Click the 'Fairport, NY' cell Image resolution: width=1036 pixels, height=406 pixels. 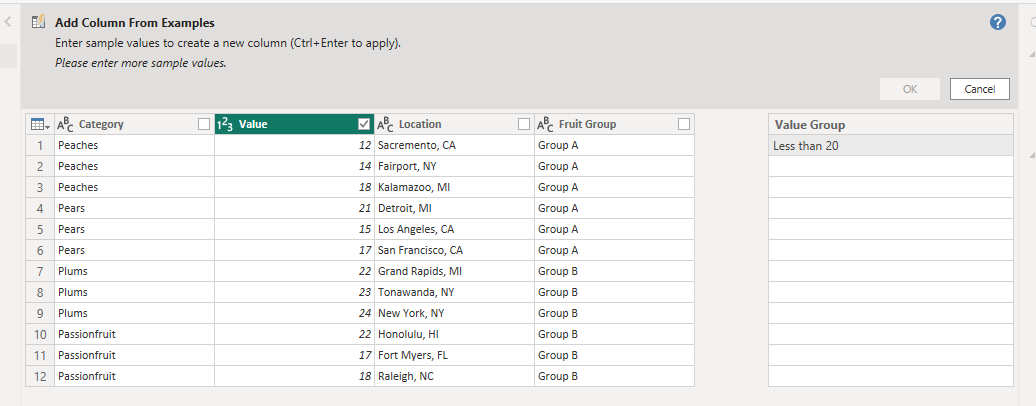[454, 167]
